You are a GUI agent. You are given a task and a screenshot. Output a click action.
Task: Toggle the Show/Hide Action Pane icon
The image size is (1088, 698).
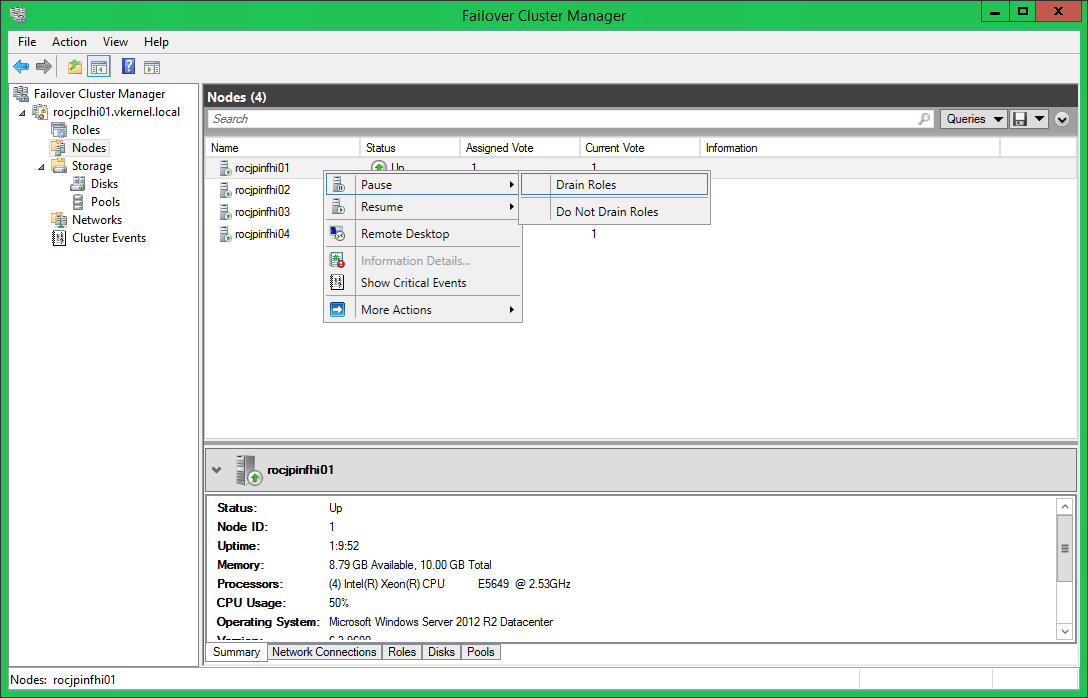click(x=152, y=67)
